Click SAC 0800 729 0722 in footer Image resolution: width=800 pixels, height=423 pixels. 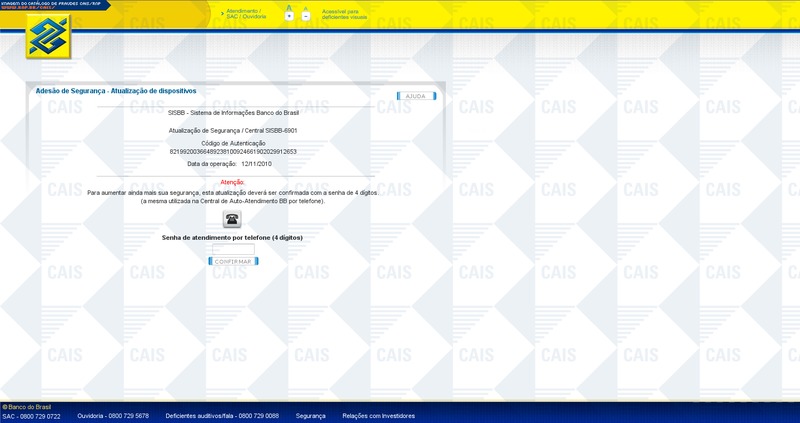[x=31, y=415]
